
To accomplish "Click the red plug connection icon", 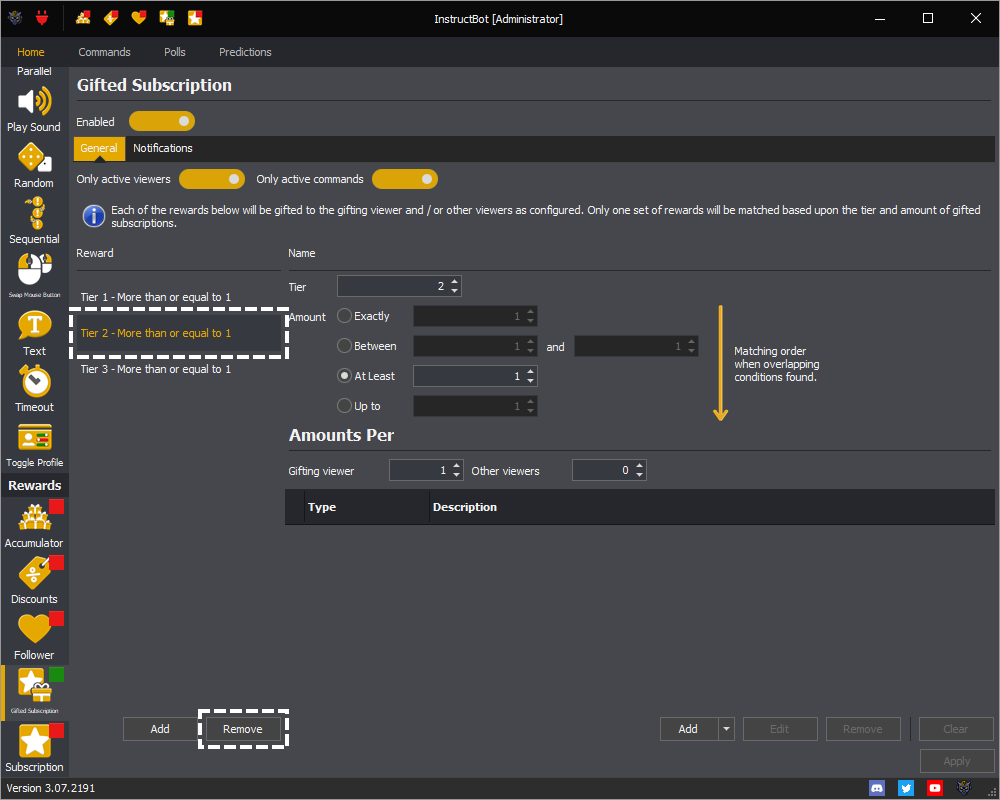I will [42, 18].
